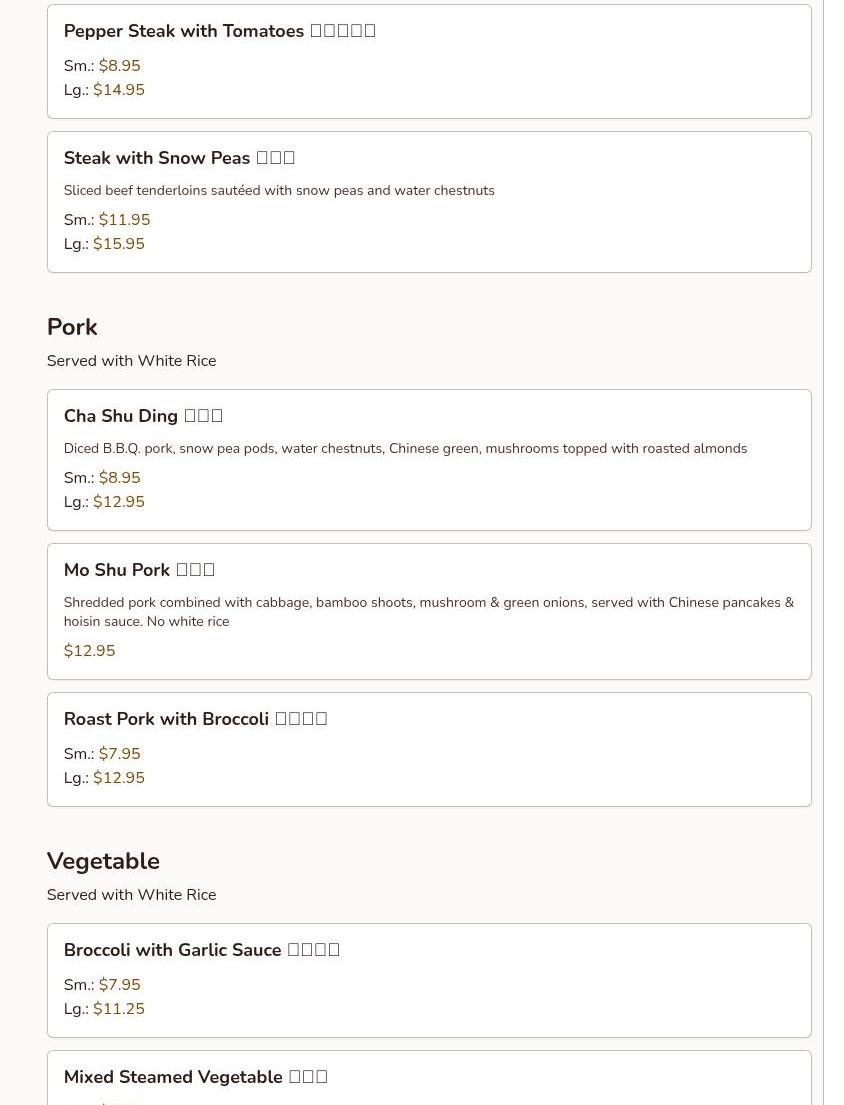Choose the $15.95 large Steak Snow Peas price
The width and height of the screenshot is (844, 1105).
(x=119, y=244)
